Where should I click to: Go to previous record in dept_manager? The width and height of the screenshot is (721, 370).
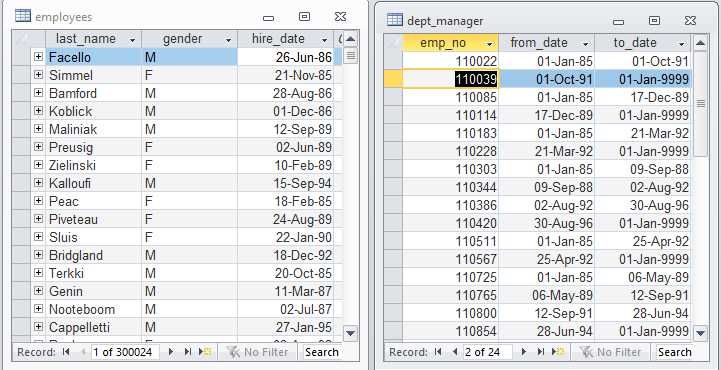[x=455, y=352]
